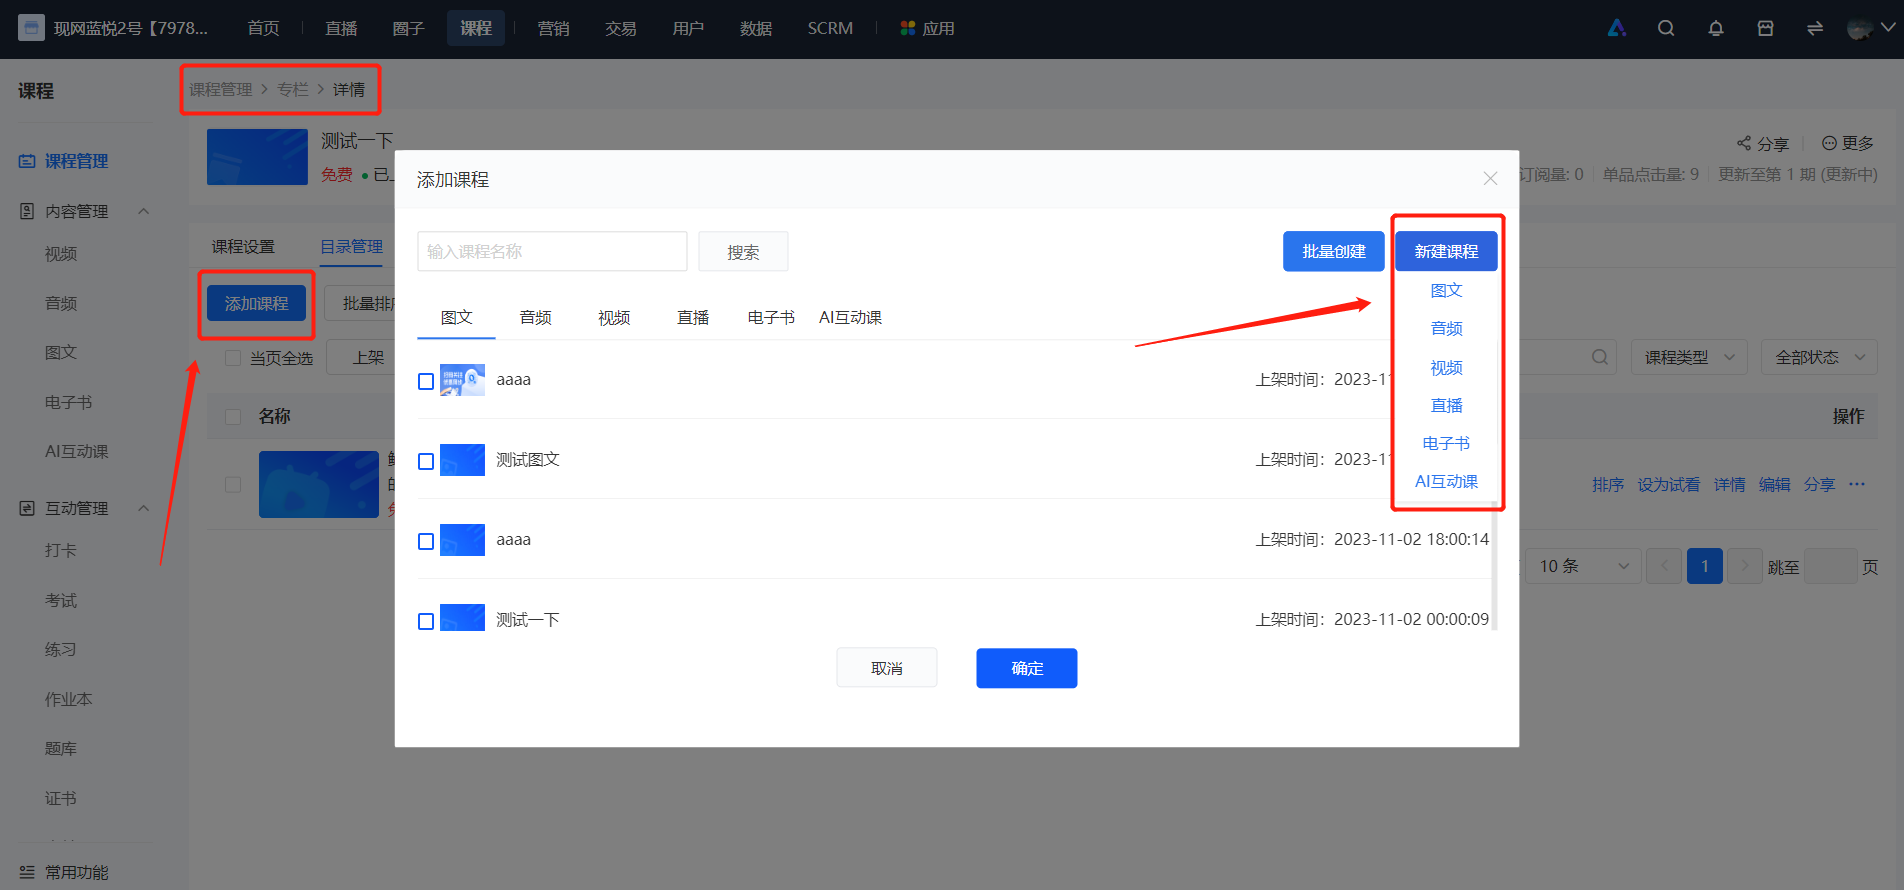1904x890 pixels.
Task: Click the blue triangular logo icon in header
Action: 1617,28
